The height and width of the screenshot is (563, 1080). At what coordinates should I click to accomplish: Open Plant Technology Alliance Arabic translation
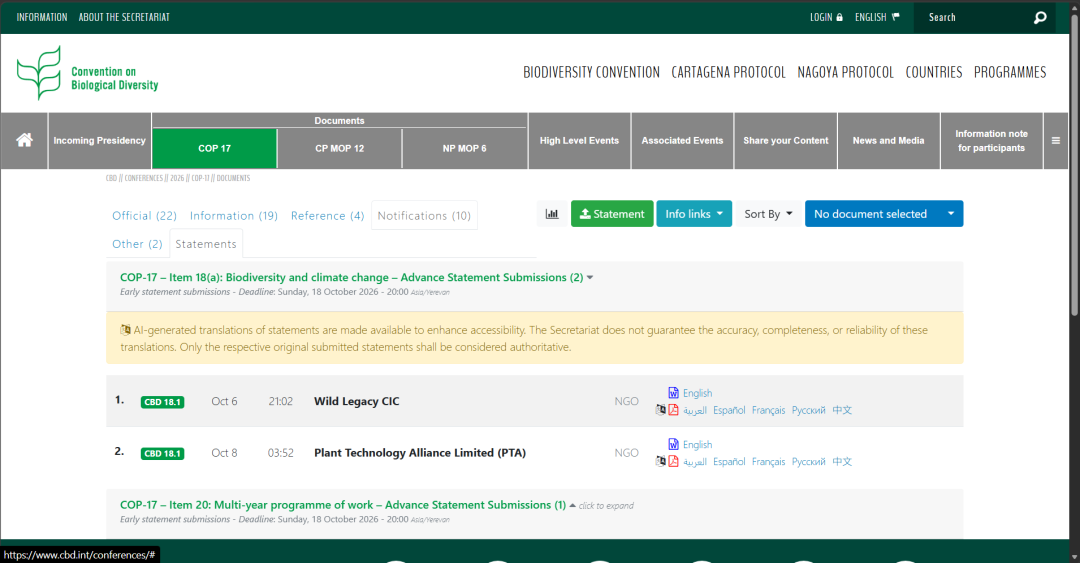(694, 462)
